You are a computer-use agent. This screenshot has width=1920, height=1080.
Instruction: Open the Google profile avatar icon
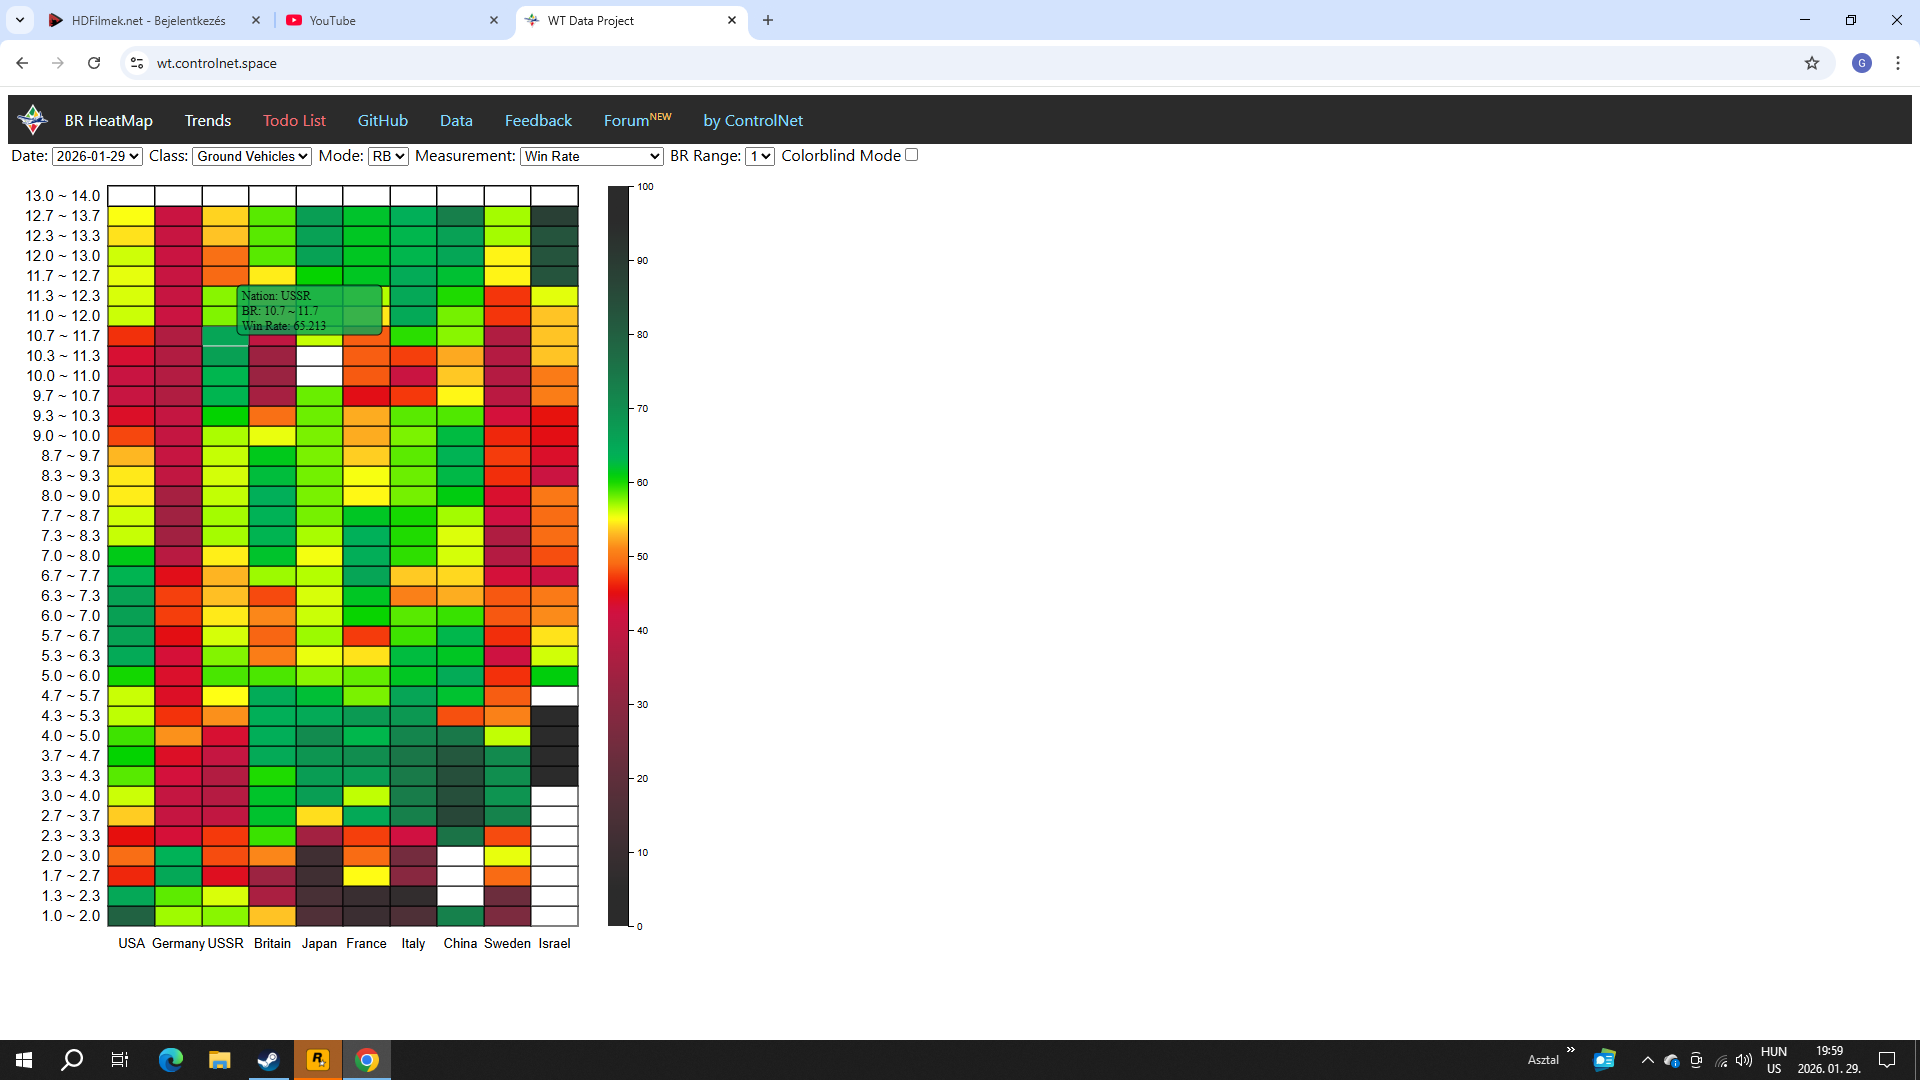[1861, 63]
